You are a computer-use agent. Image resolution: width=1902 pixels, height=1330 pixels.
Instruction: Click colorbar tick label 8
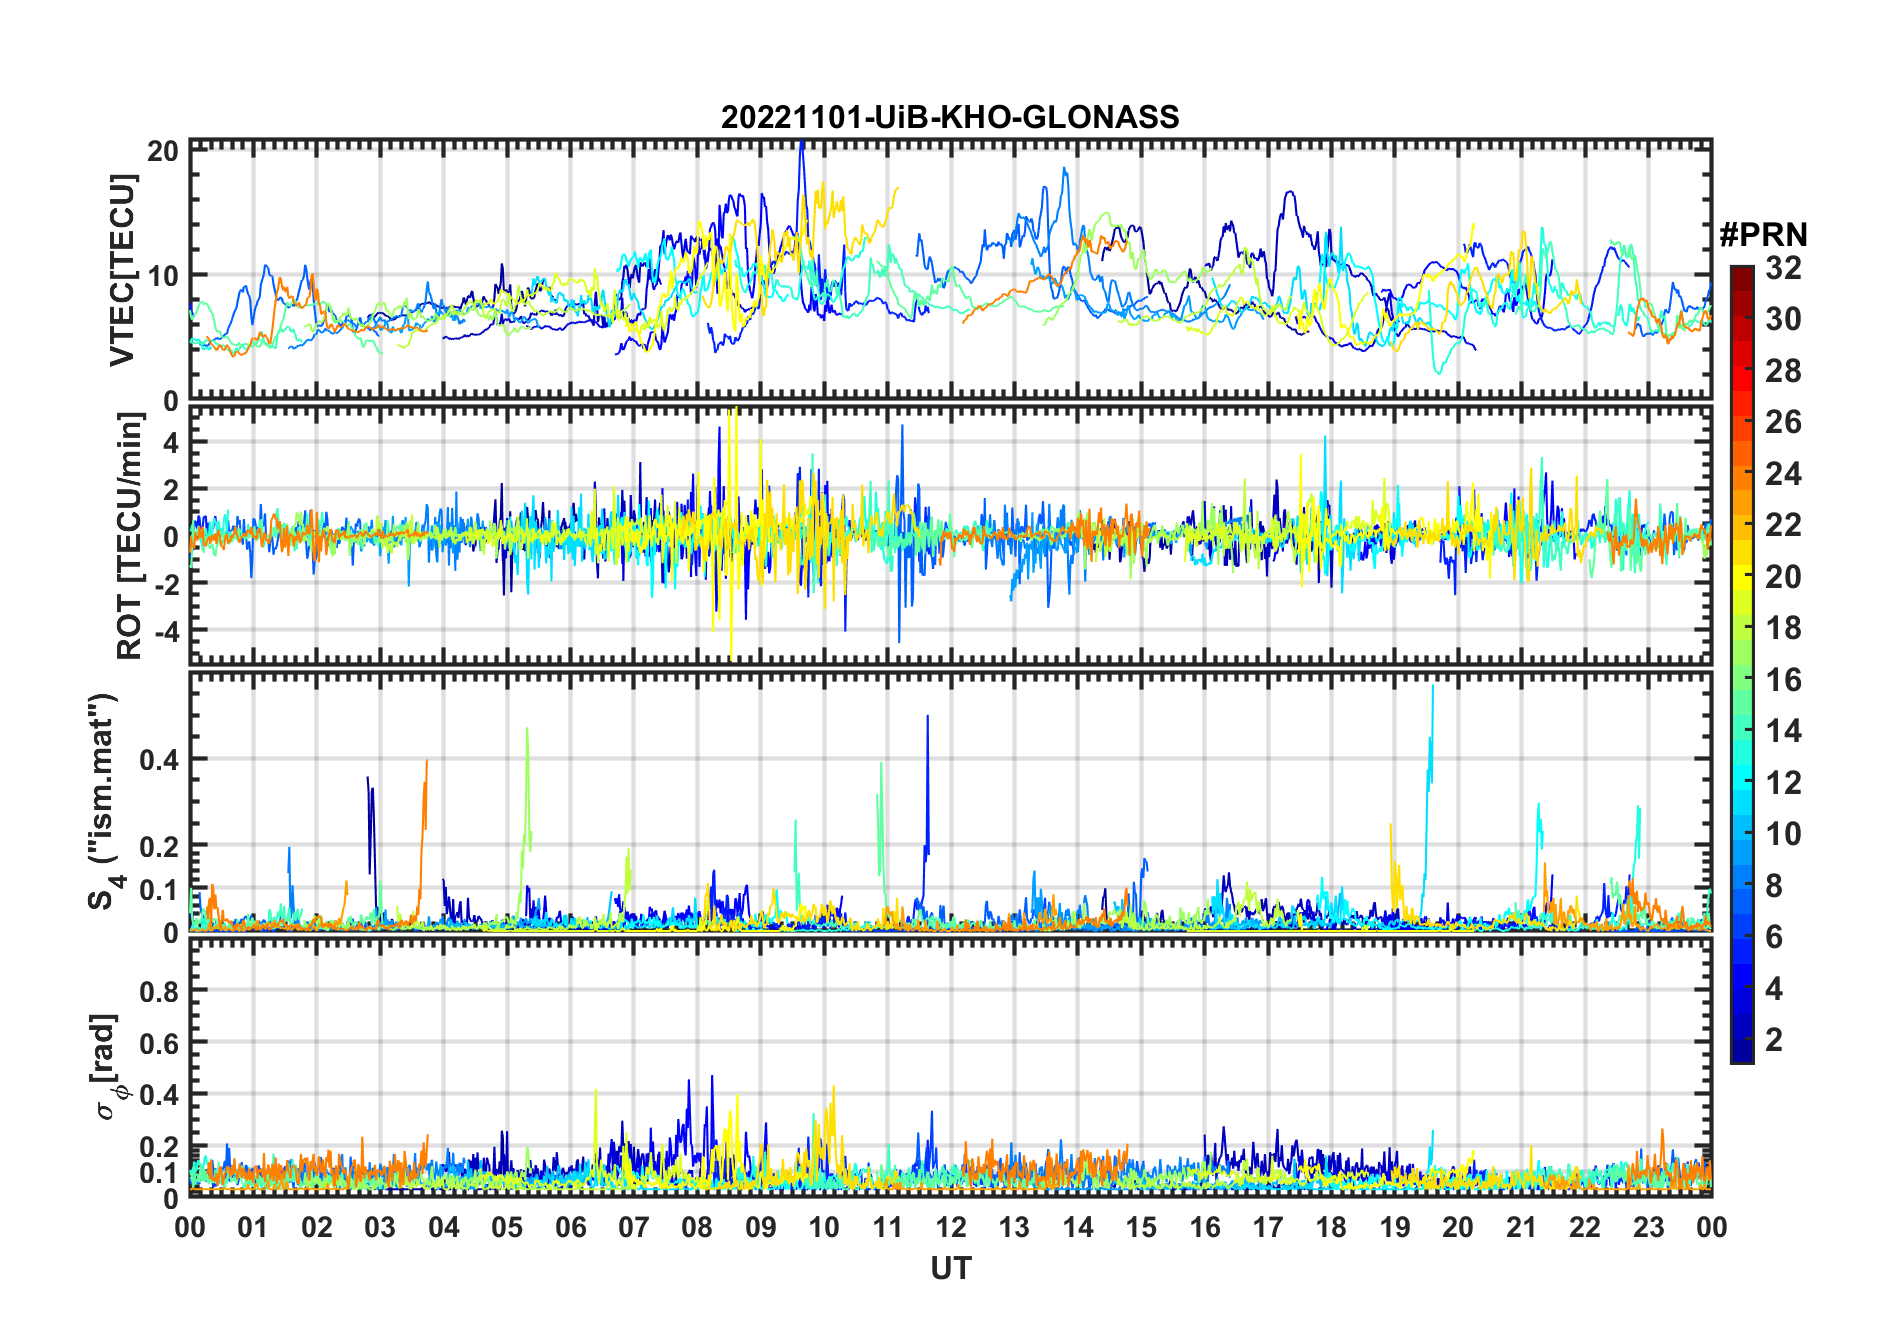click(1774, 886)
